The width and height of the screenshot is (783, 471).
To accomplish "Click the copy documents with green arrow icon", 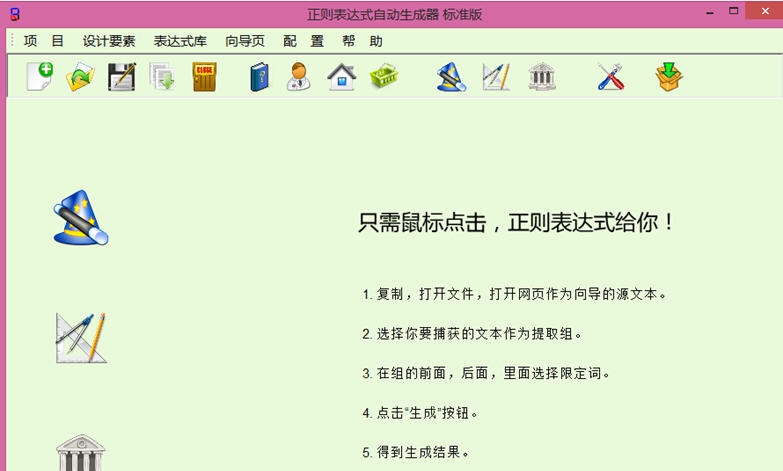I will (162, 76).
